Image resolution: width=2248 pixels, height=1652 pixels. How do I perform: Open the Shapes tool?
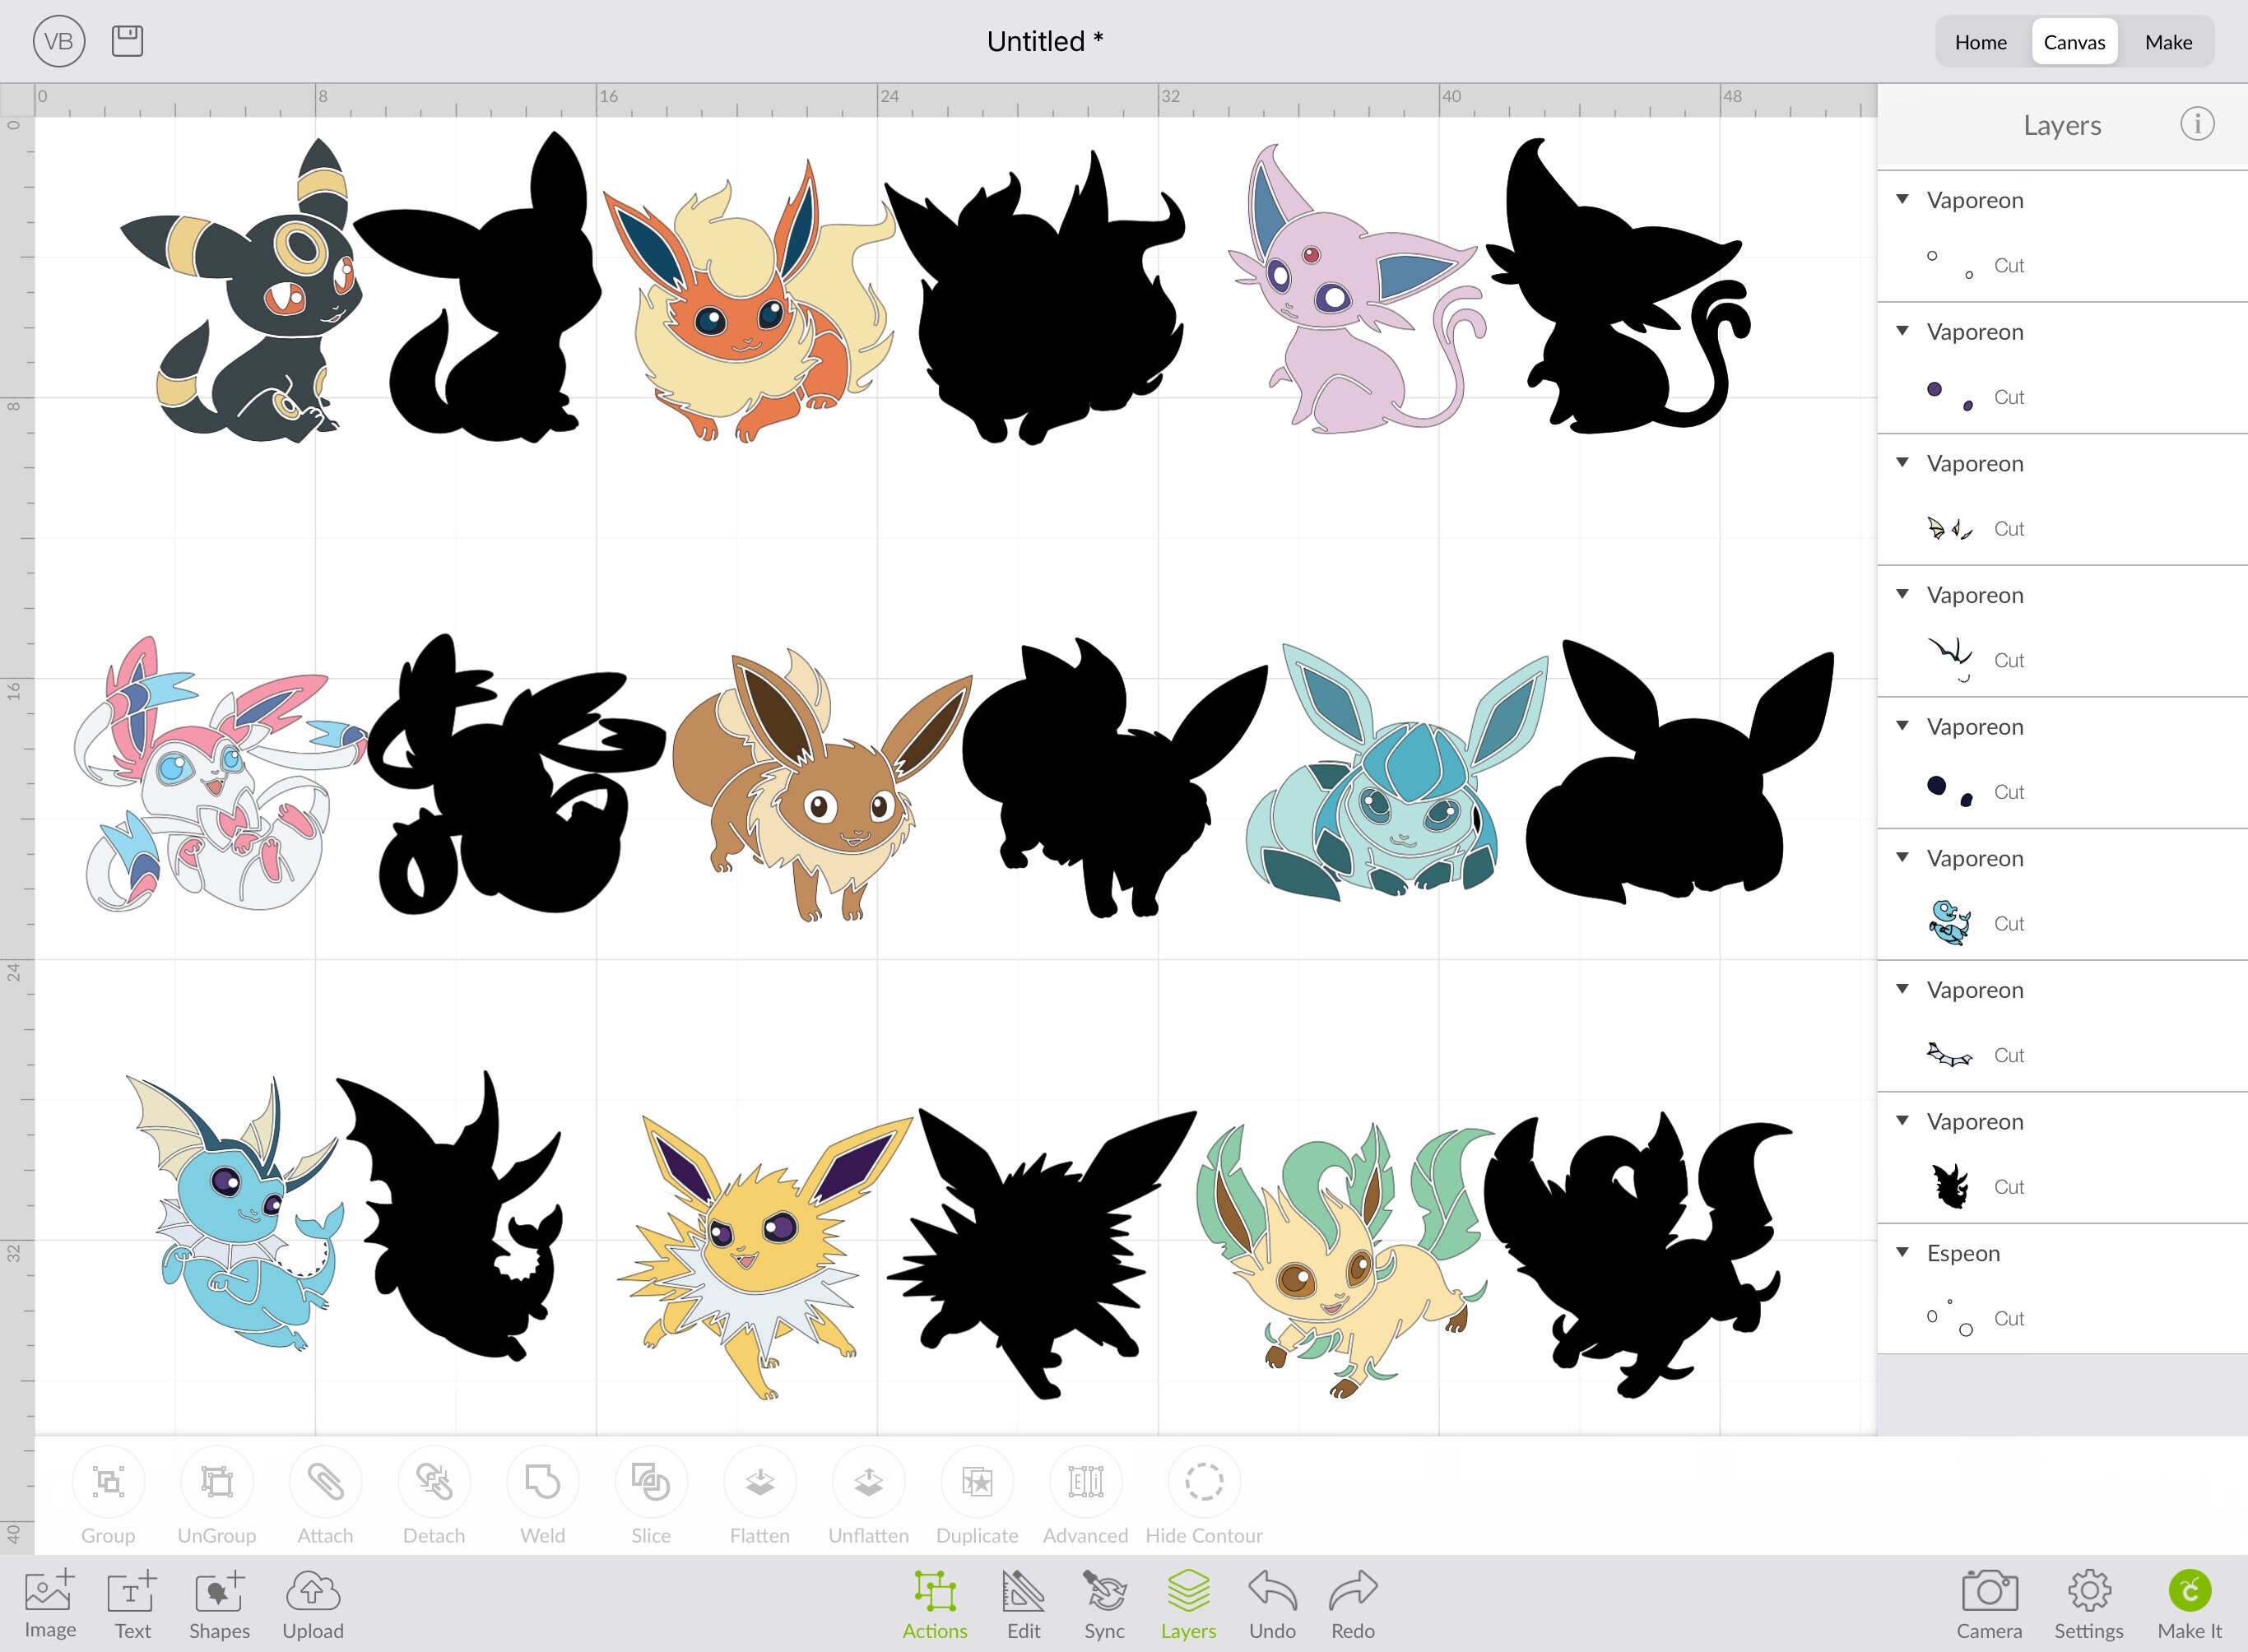(219, 1603)
